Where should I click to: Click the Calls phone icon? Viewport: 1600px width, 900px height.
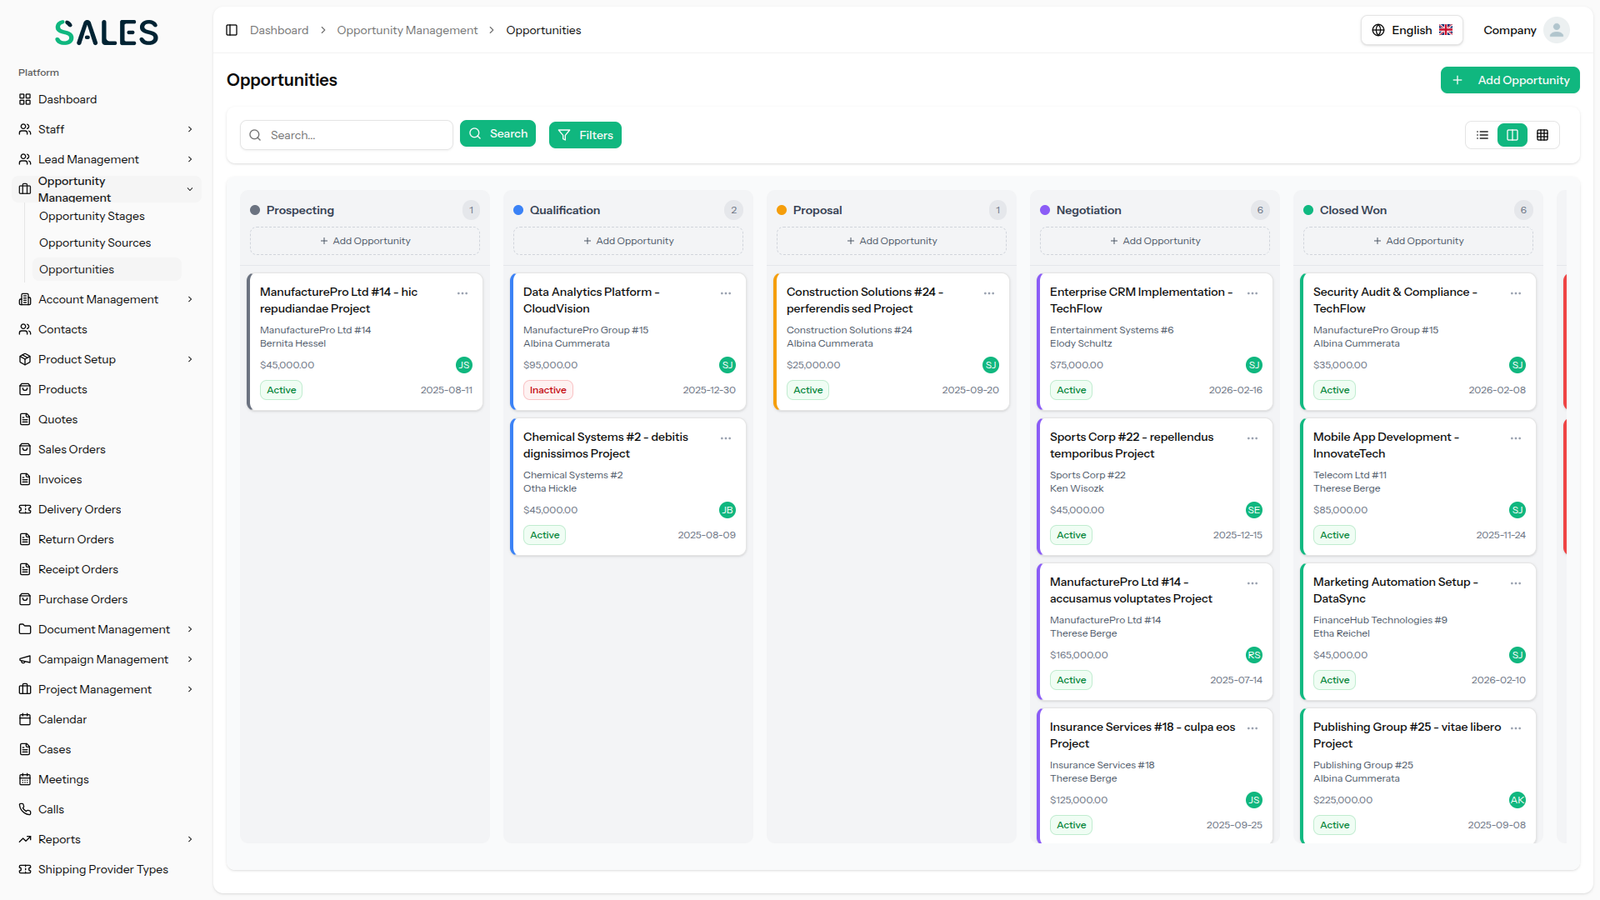click(x=25, y=809)
